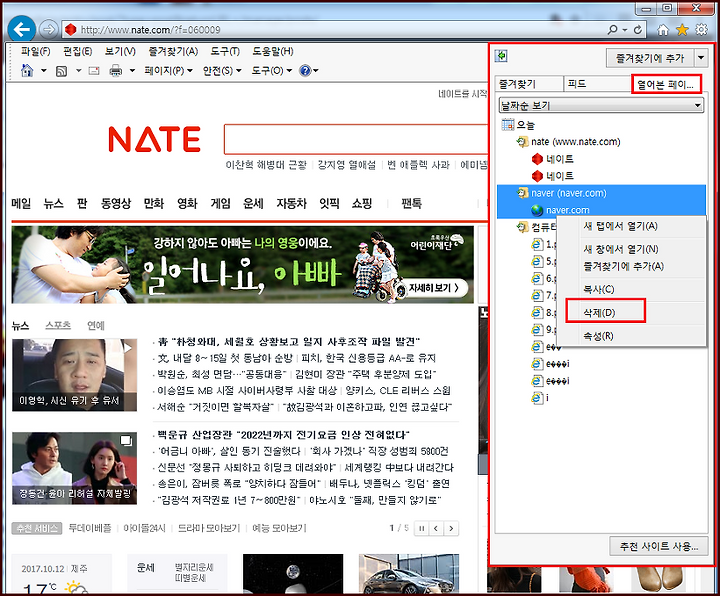Click the pause button of recommended services
The image size is (720, 596).
[x=421, y=529]
